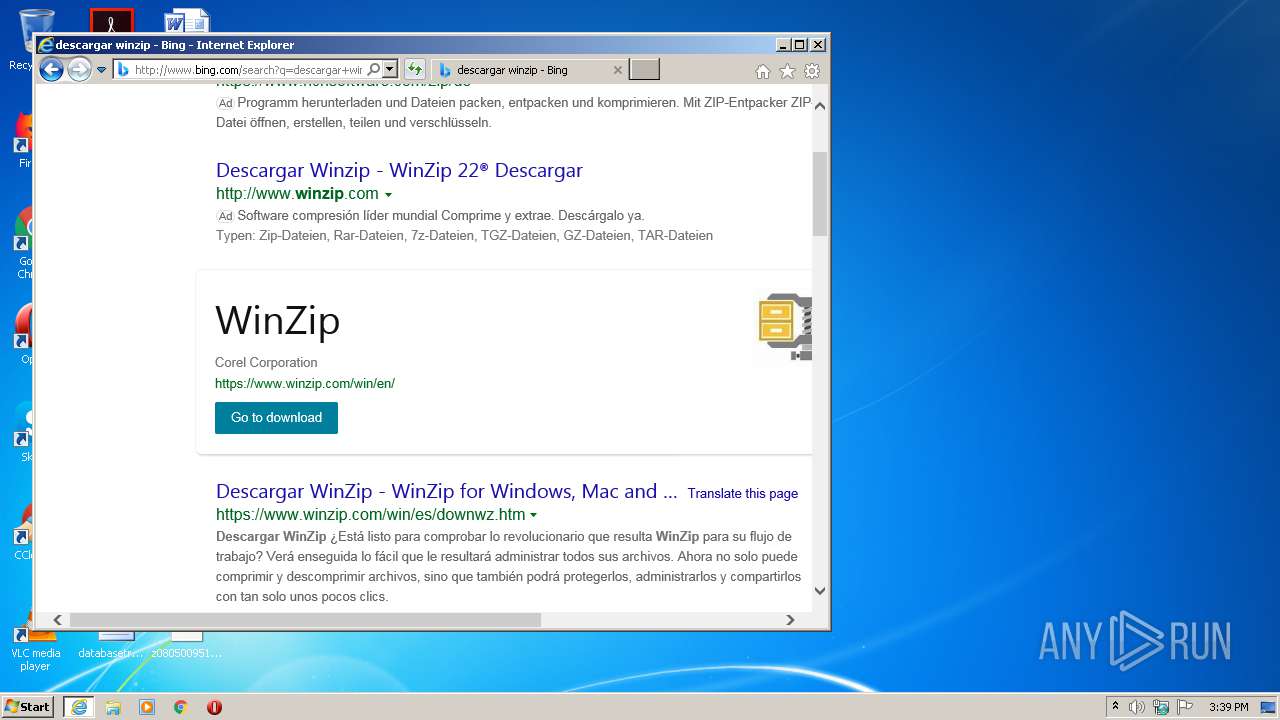Click vertical scrollbar down arrow
The width and height of the screenshot is (1280, 720).
coord(820,590)
